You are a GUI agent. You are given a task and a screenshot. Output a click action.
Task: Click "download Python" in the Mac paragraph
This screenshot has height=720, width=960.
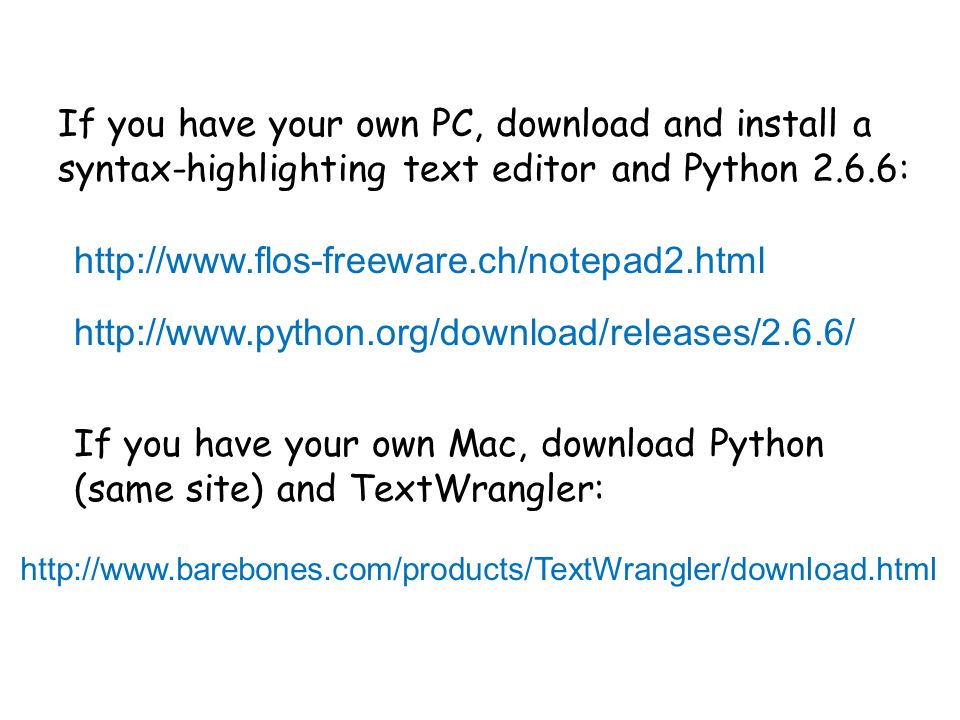coord(683,445)
